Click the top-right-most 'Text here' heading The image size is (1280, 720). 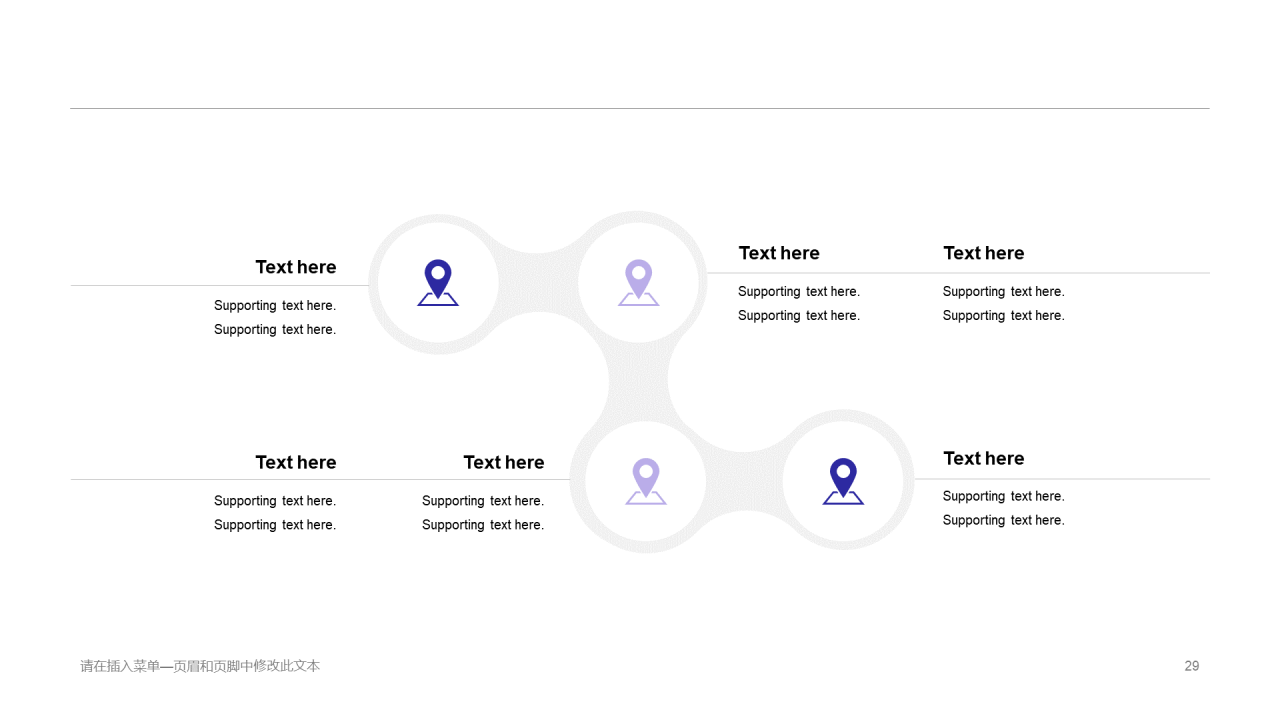tap(984, 253)
